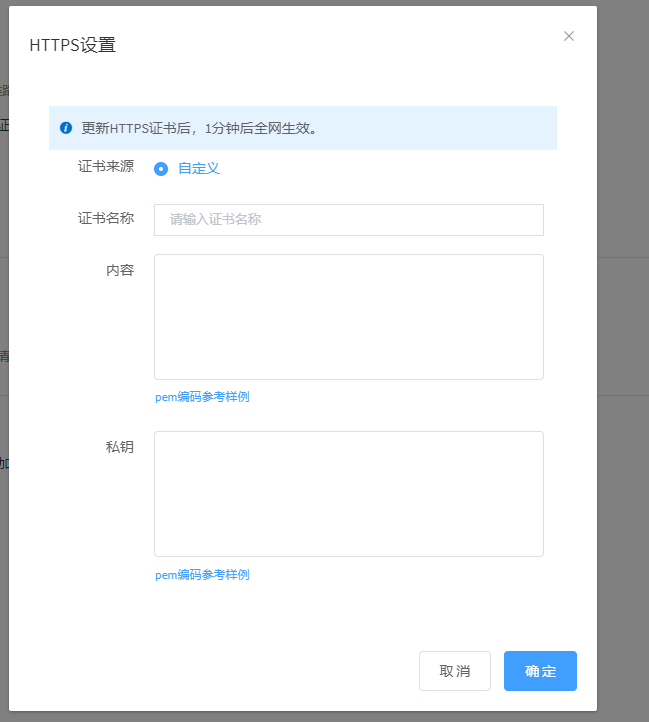This screenshot has width=649, height=722.
Task: Open pem编码参考样例 link below 私钥 box
Action: pos(202,575)
